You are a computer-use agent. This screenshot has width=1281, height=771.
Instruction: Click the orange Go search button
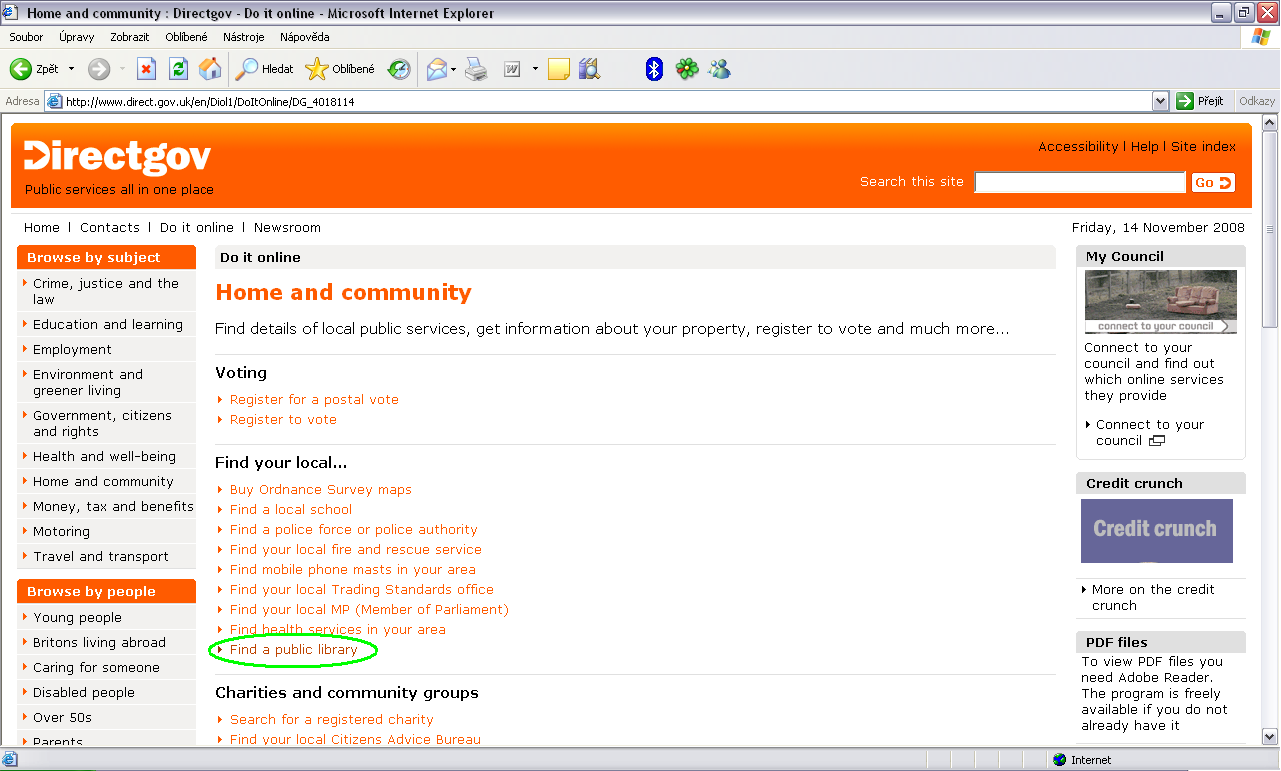pos(1213,182)
